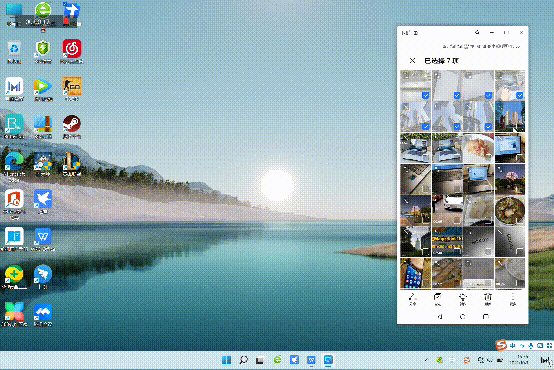Tap the phone's recent apps square

pyautogui.click(x=486, y=317)
